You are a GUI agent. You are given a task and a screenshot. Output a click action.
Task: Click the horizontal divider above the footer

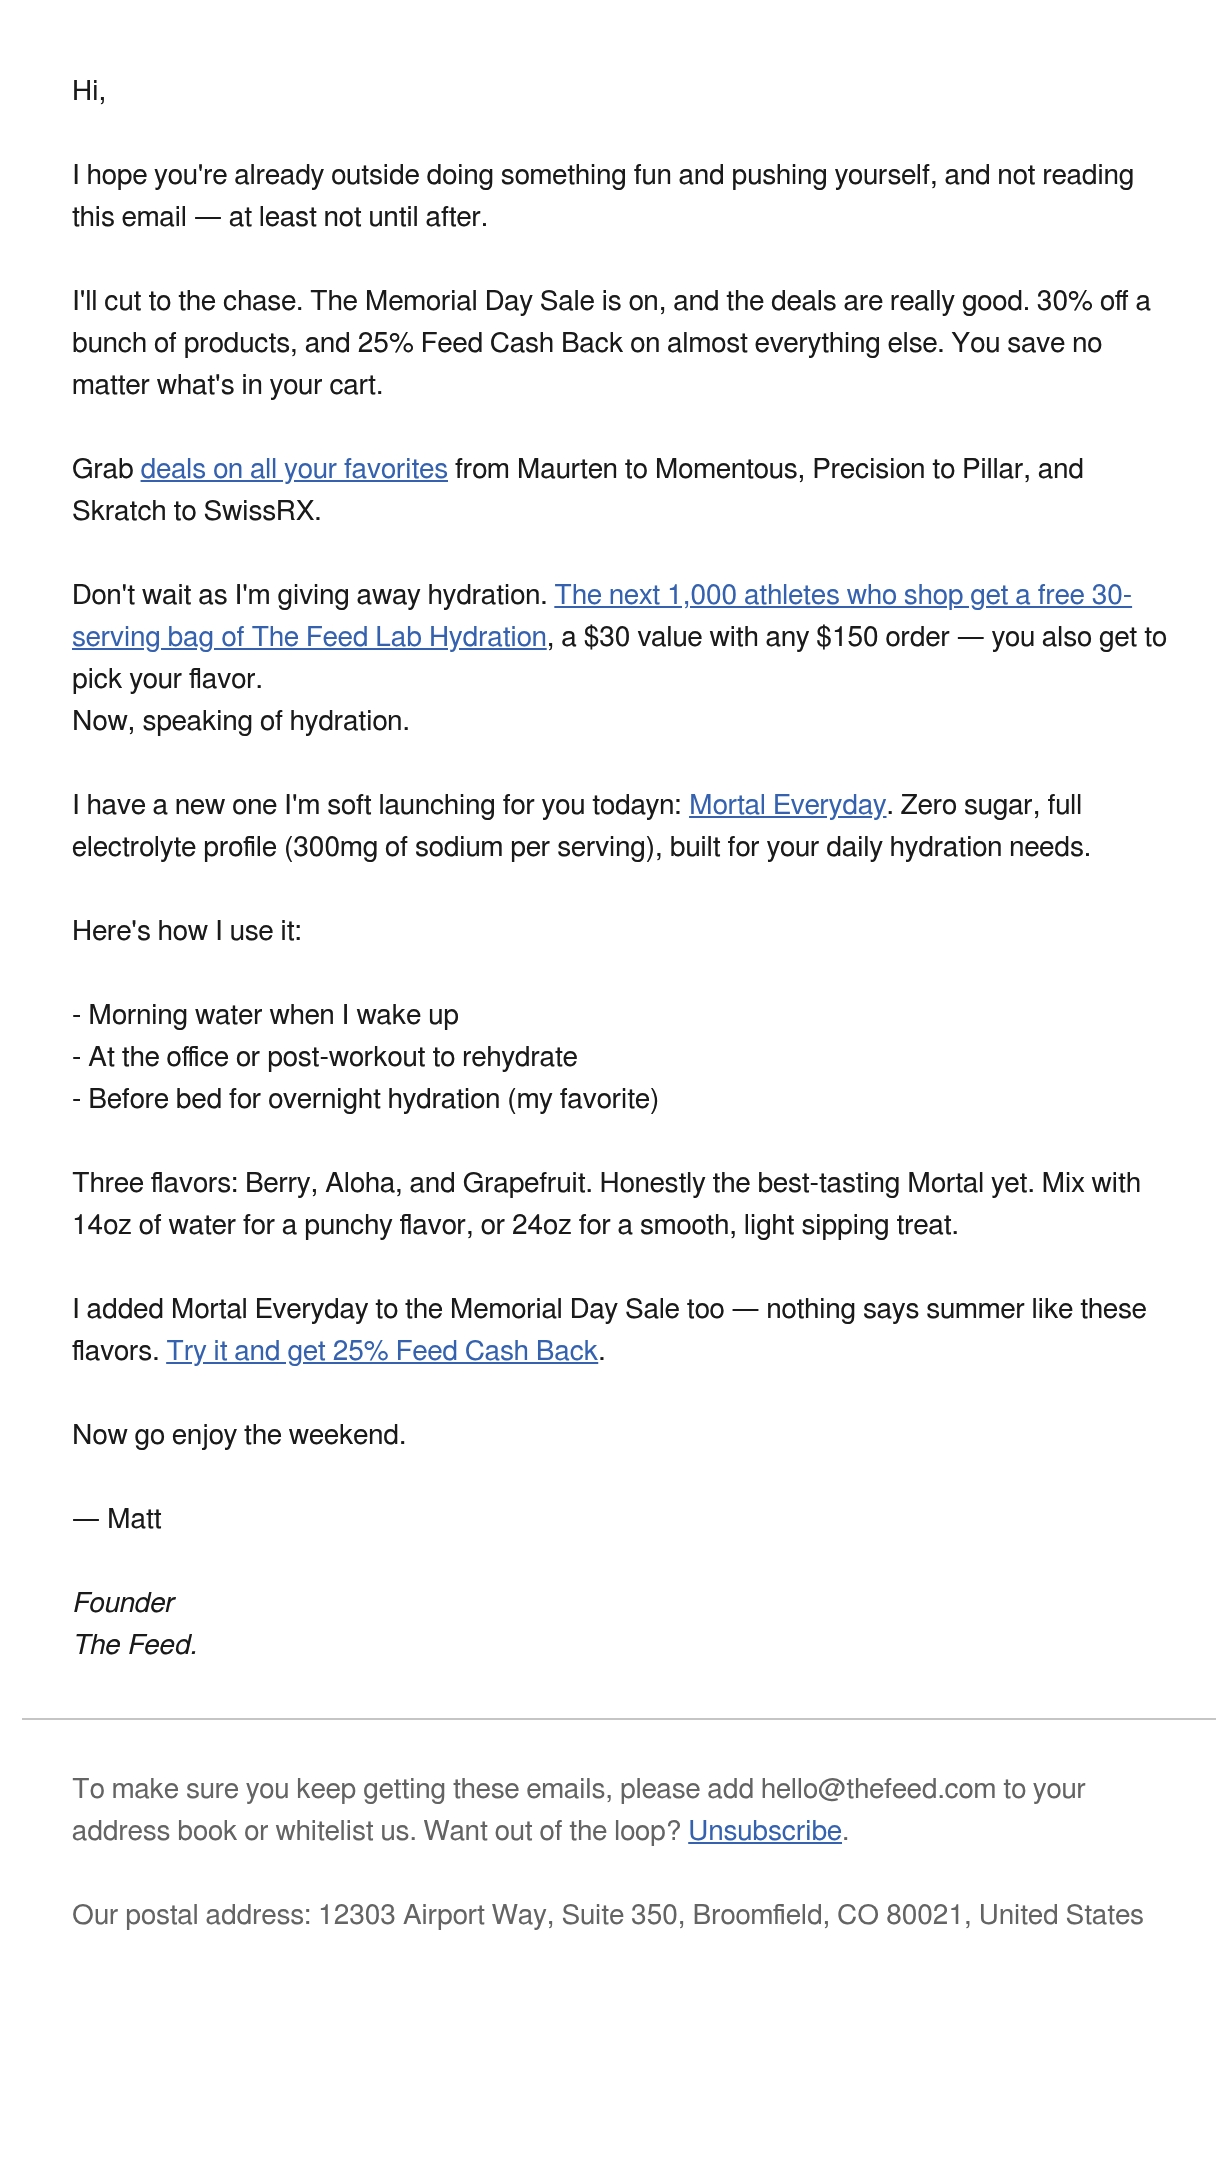pos(618,1719)
